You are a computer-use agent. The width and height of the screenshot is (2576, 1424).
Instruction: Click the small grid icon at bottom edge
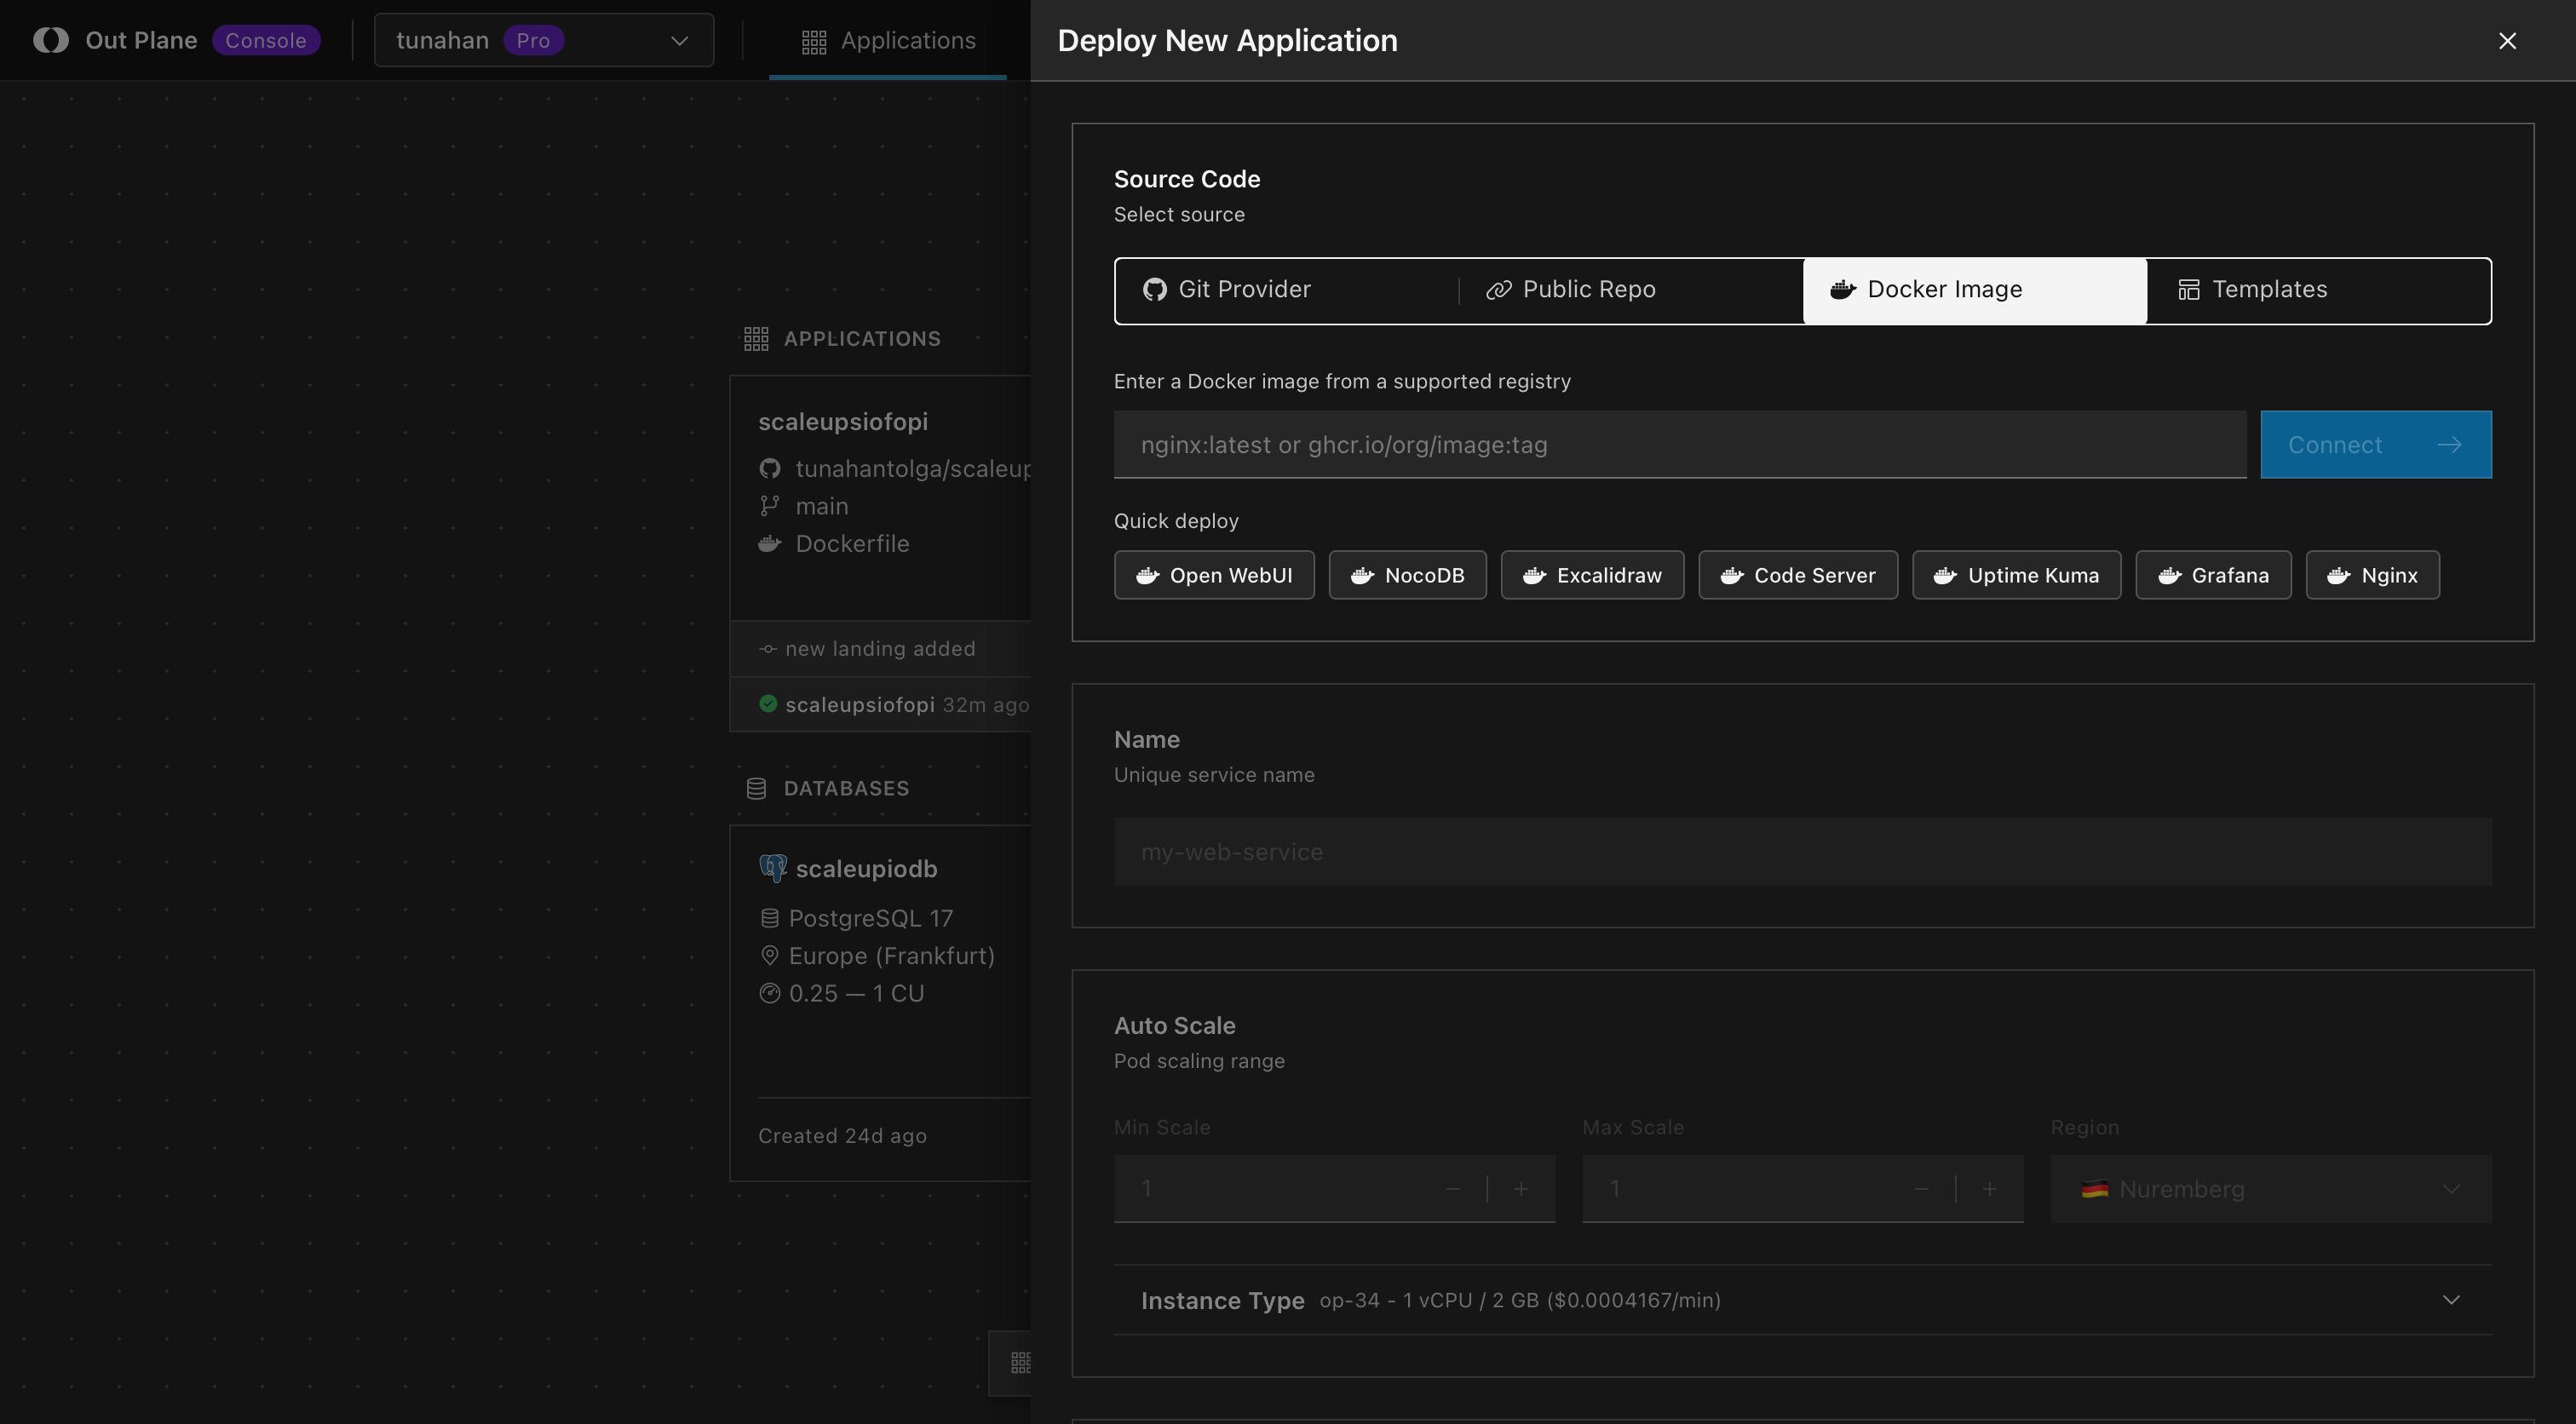pos(1020,1363)
